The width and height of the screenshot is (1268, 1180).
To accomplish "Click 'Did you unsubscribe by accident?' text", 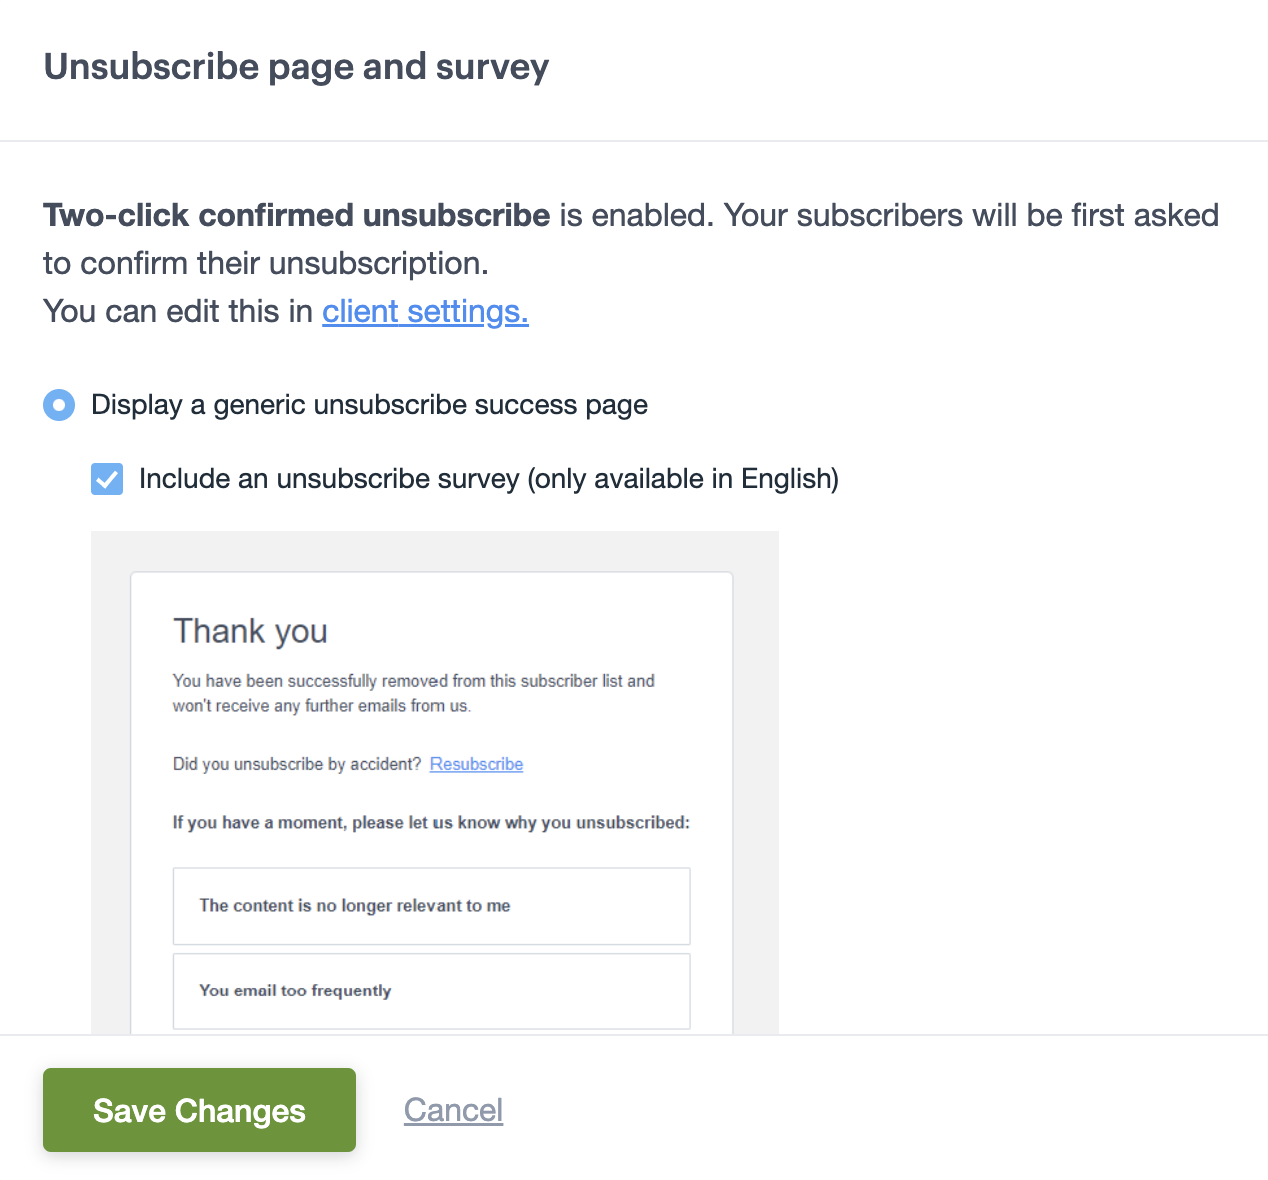I will pos(296,763).
